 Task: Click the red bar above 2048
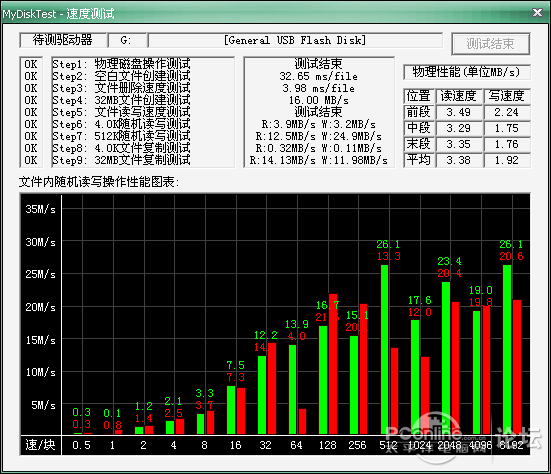pyautogui.click(x=455, y=368)
